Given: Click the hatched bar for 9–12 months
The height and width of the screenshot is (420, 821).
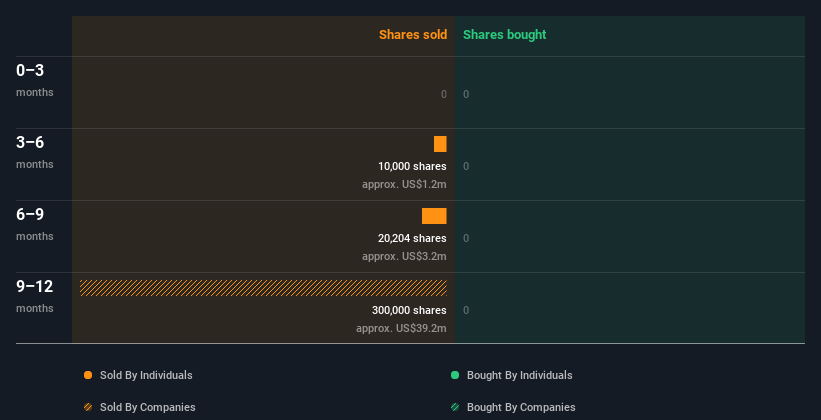Looking at the screenshot, I should (263, 288).
